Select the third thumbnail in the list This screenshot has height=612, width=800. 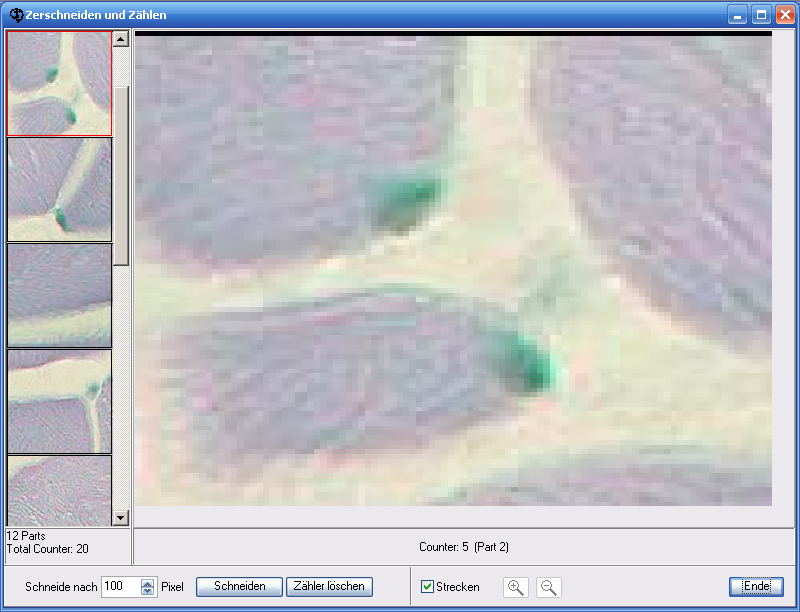(59, 295)
